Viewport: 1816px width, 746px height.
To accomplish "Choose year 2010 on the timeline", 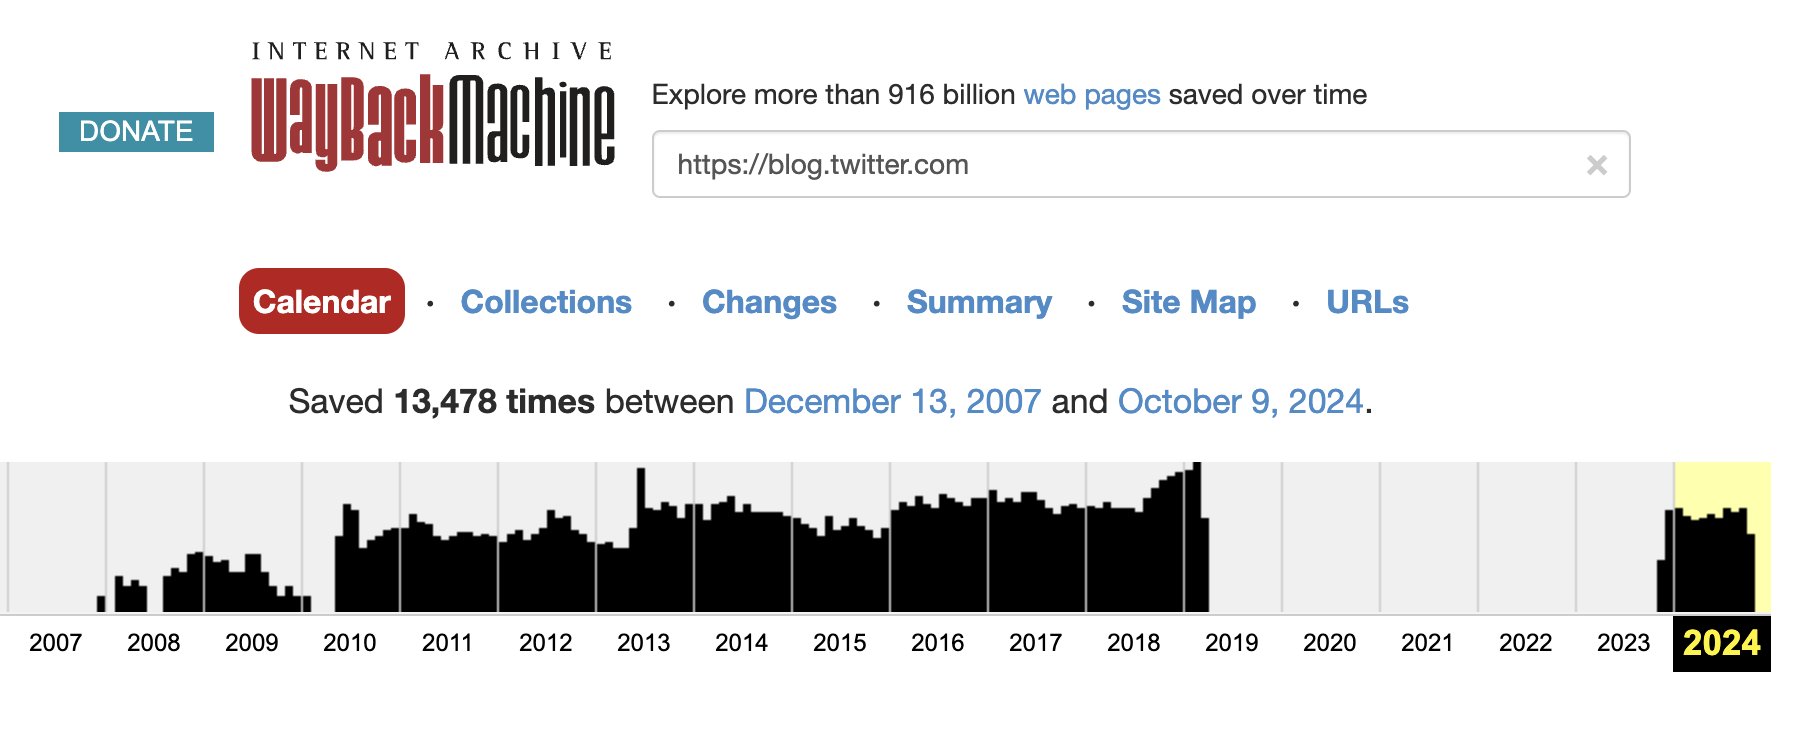I will coord(349,643).
